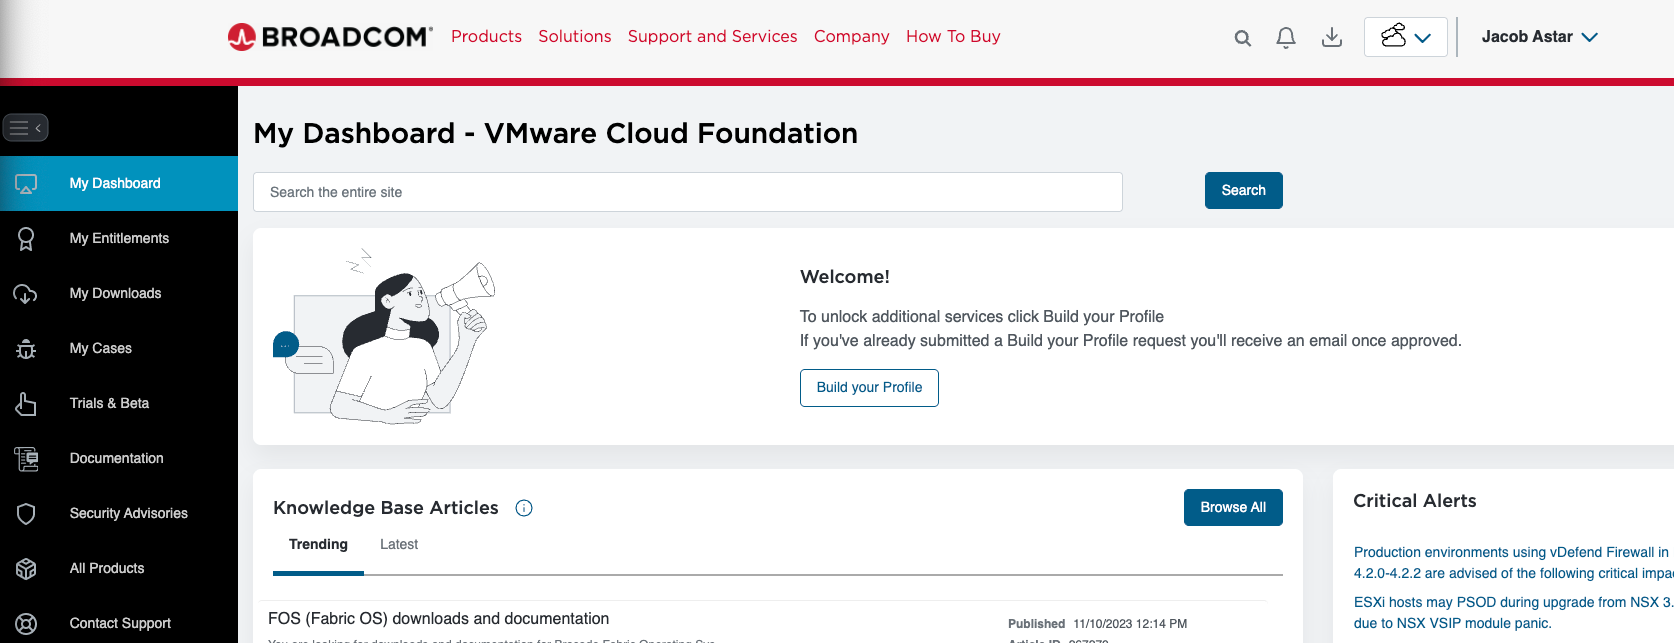Open Support and Services menu

(x=712, y=37)
